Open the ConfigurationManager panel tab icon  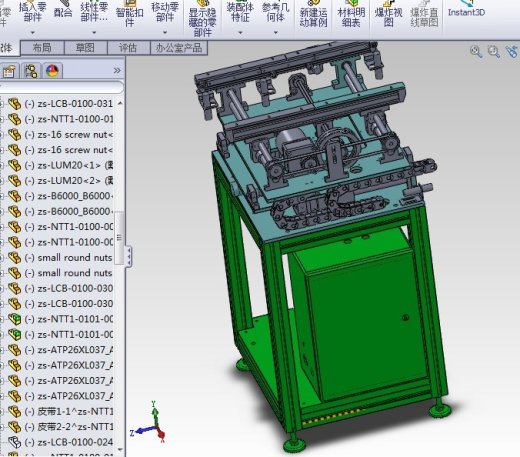pos(31,71)
